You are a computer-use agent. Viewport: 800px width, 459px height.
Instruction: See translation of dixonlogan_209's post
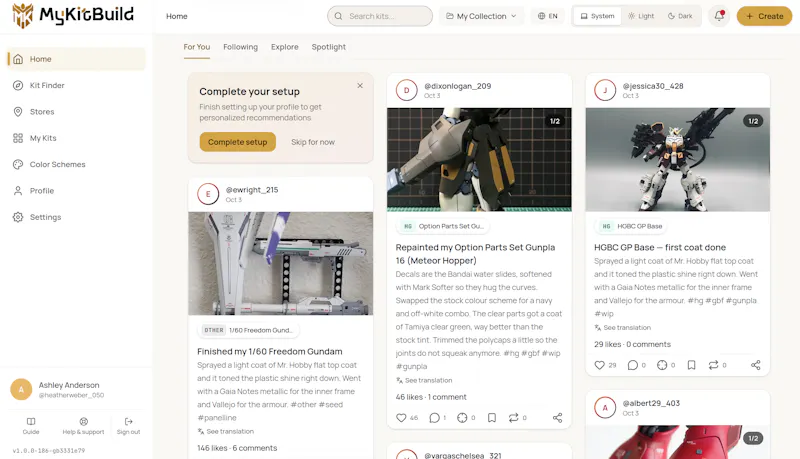pos(424,380)
